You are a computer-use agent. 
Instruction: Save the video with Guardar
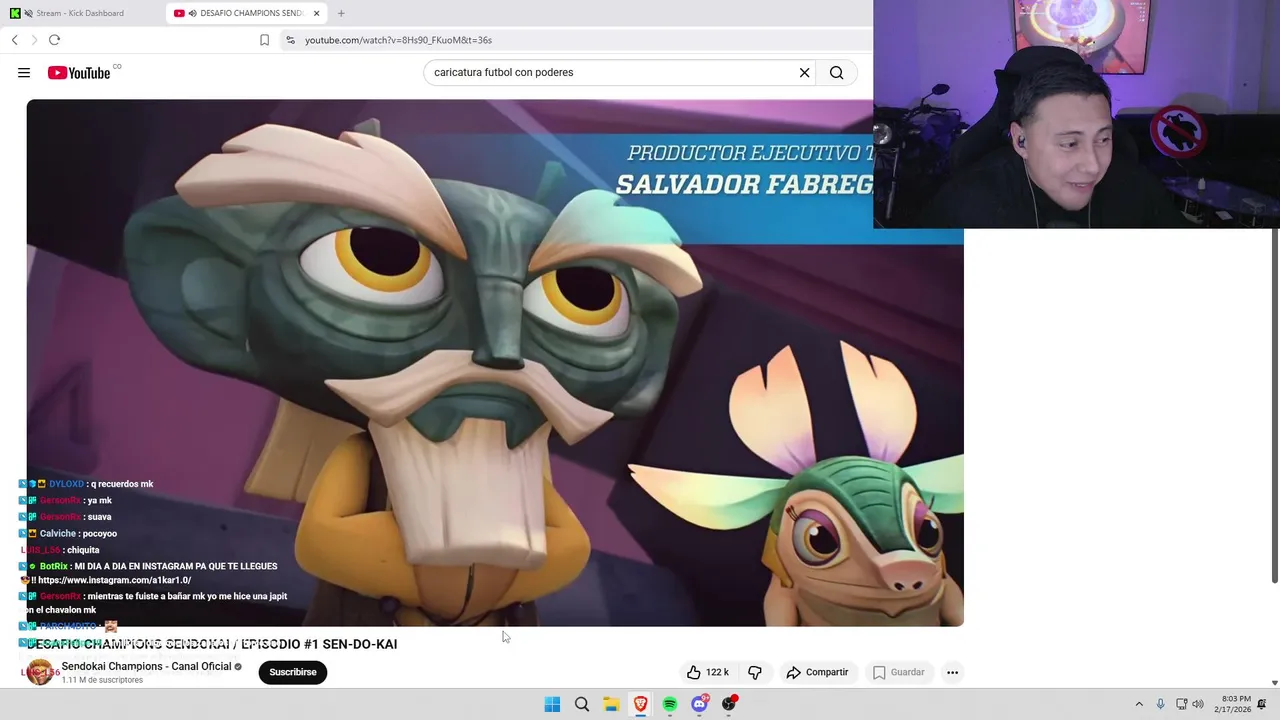pos(898,672)
